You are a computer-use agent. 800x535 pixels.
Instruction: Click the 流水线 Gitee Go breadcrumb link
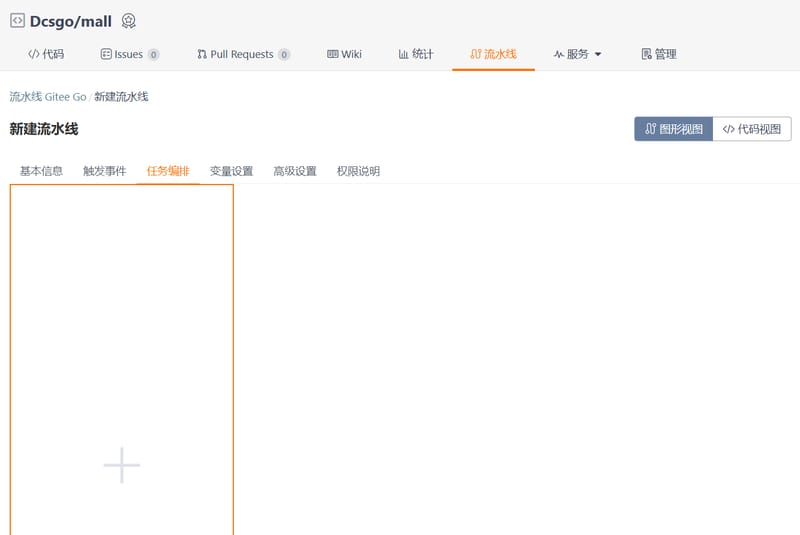click(x=48, y=96)
